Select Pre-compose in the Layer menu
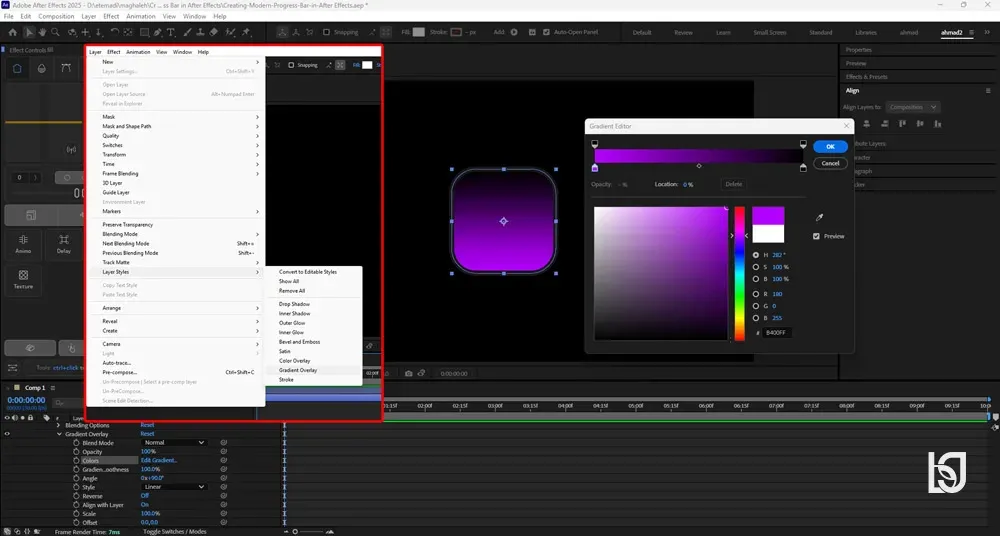1000x536 pixels. click(x=120, y=372)
